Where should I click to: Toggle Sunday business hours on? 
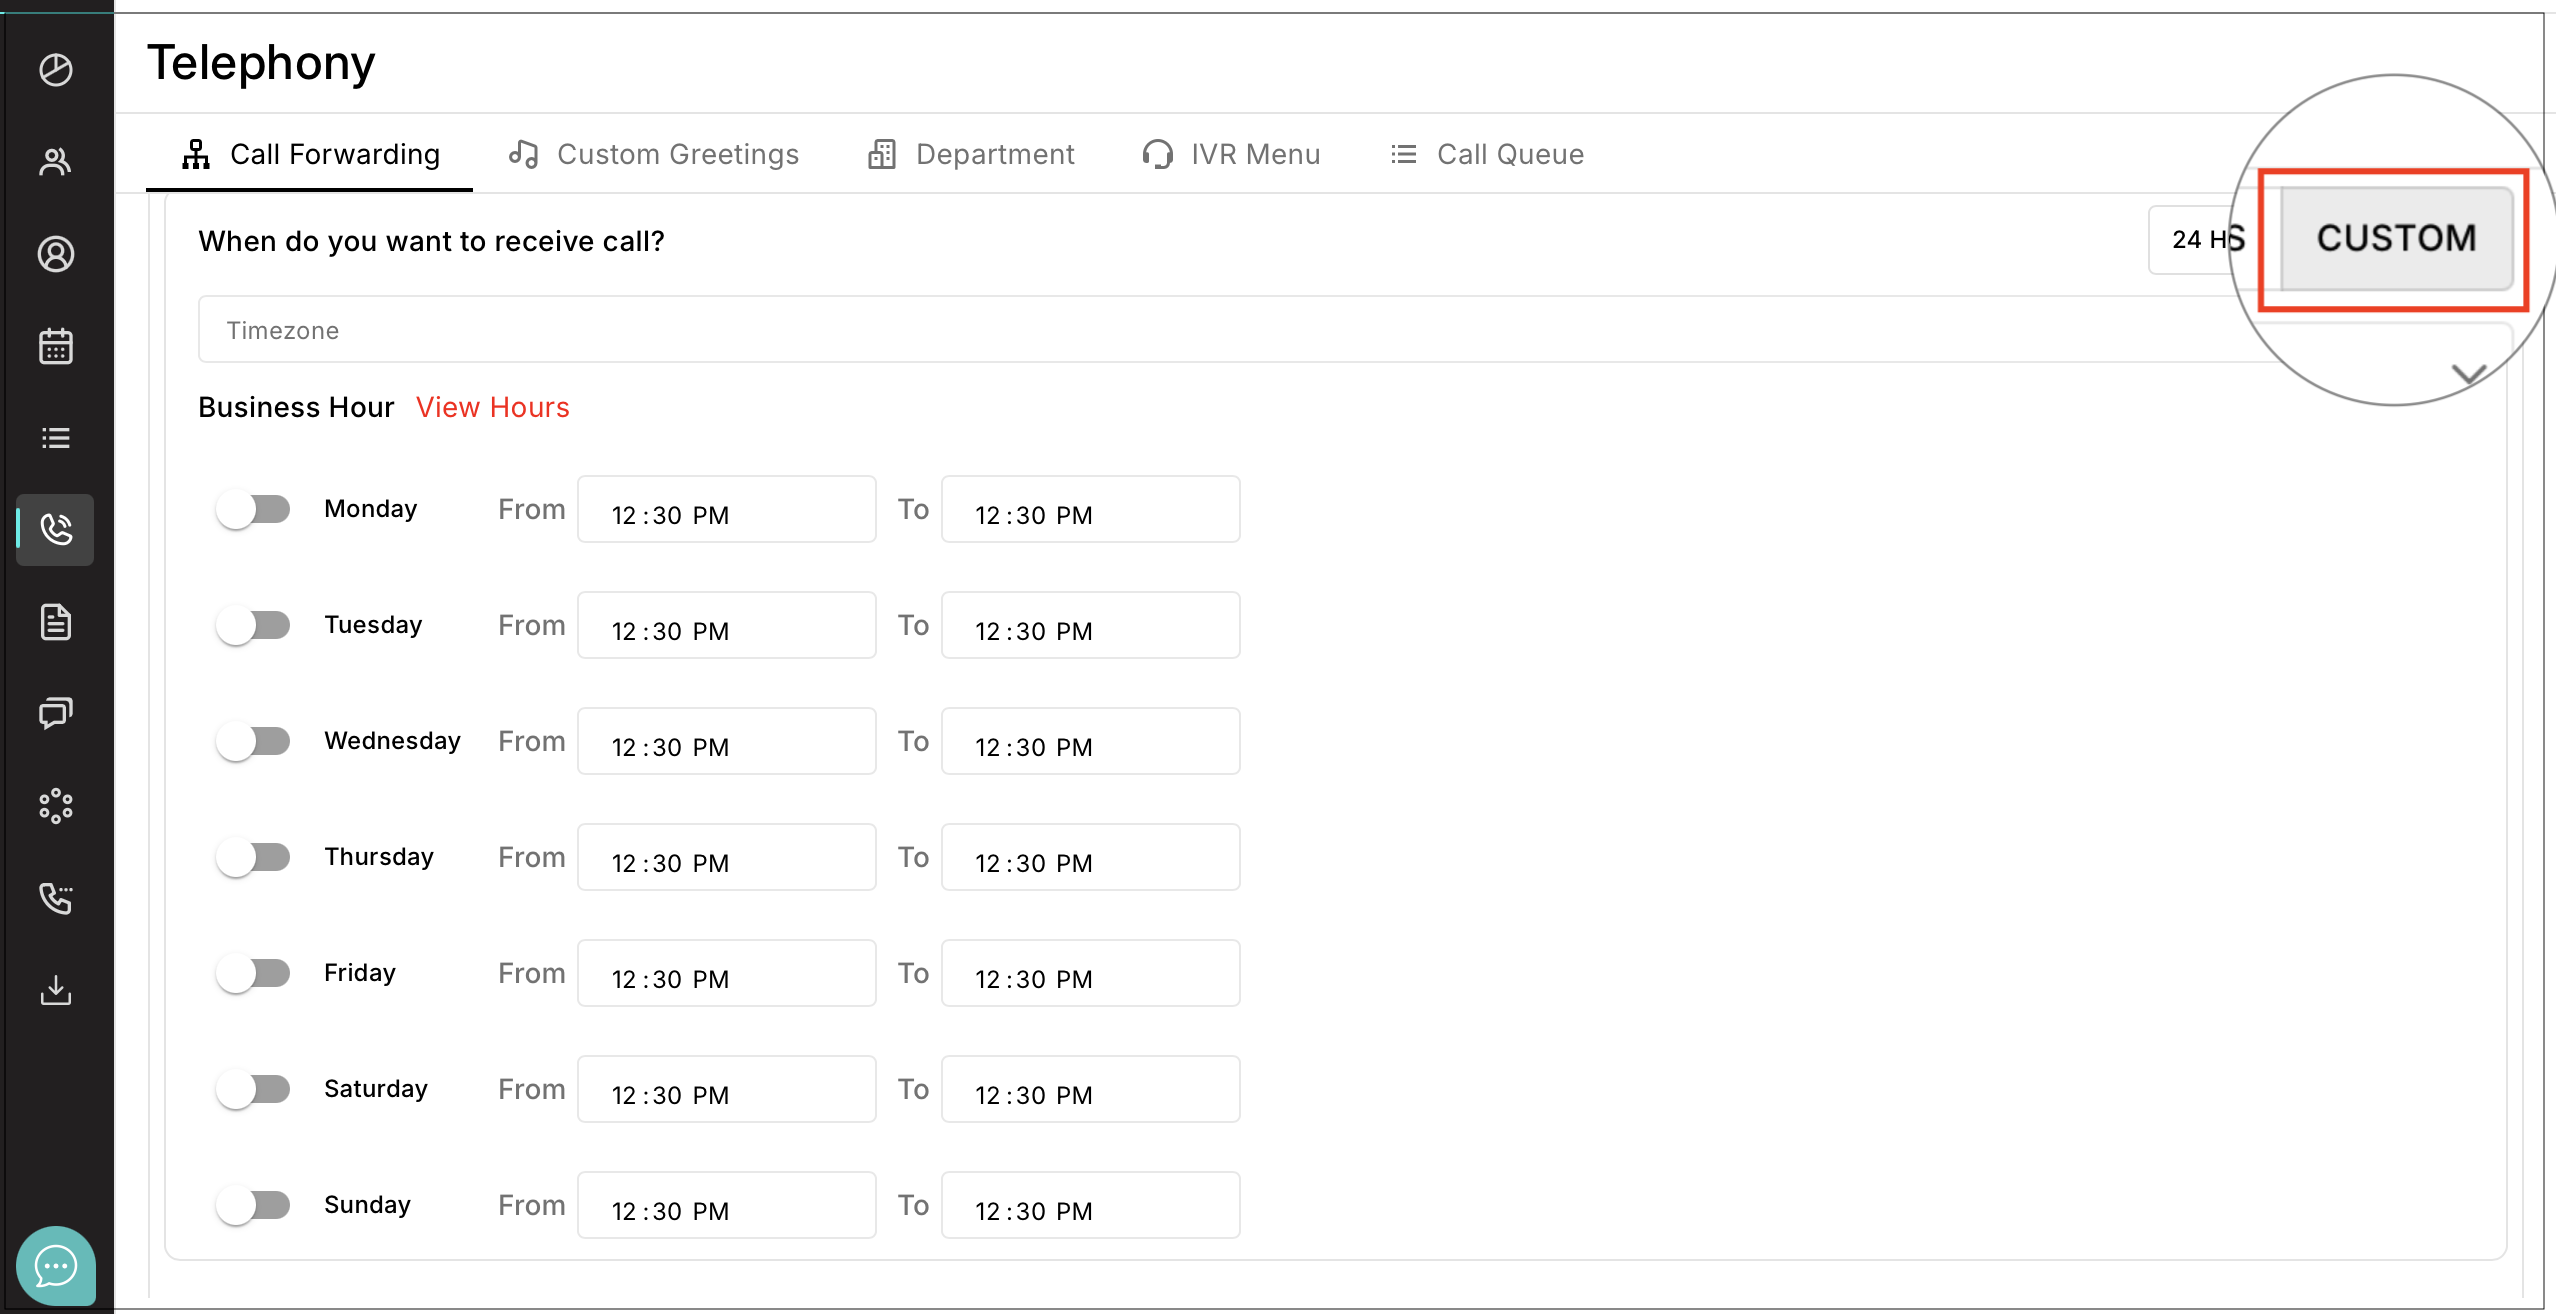(253, 1205)
